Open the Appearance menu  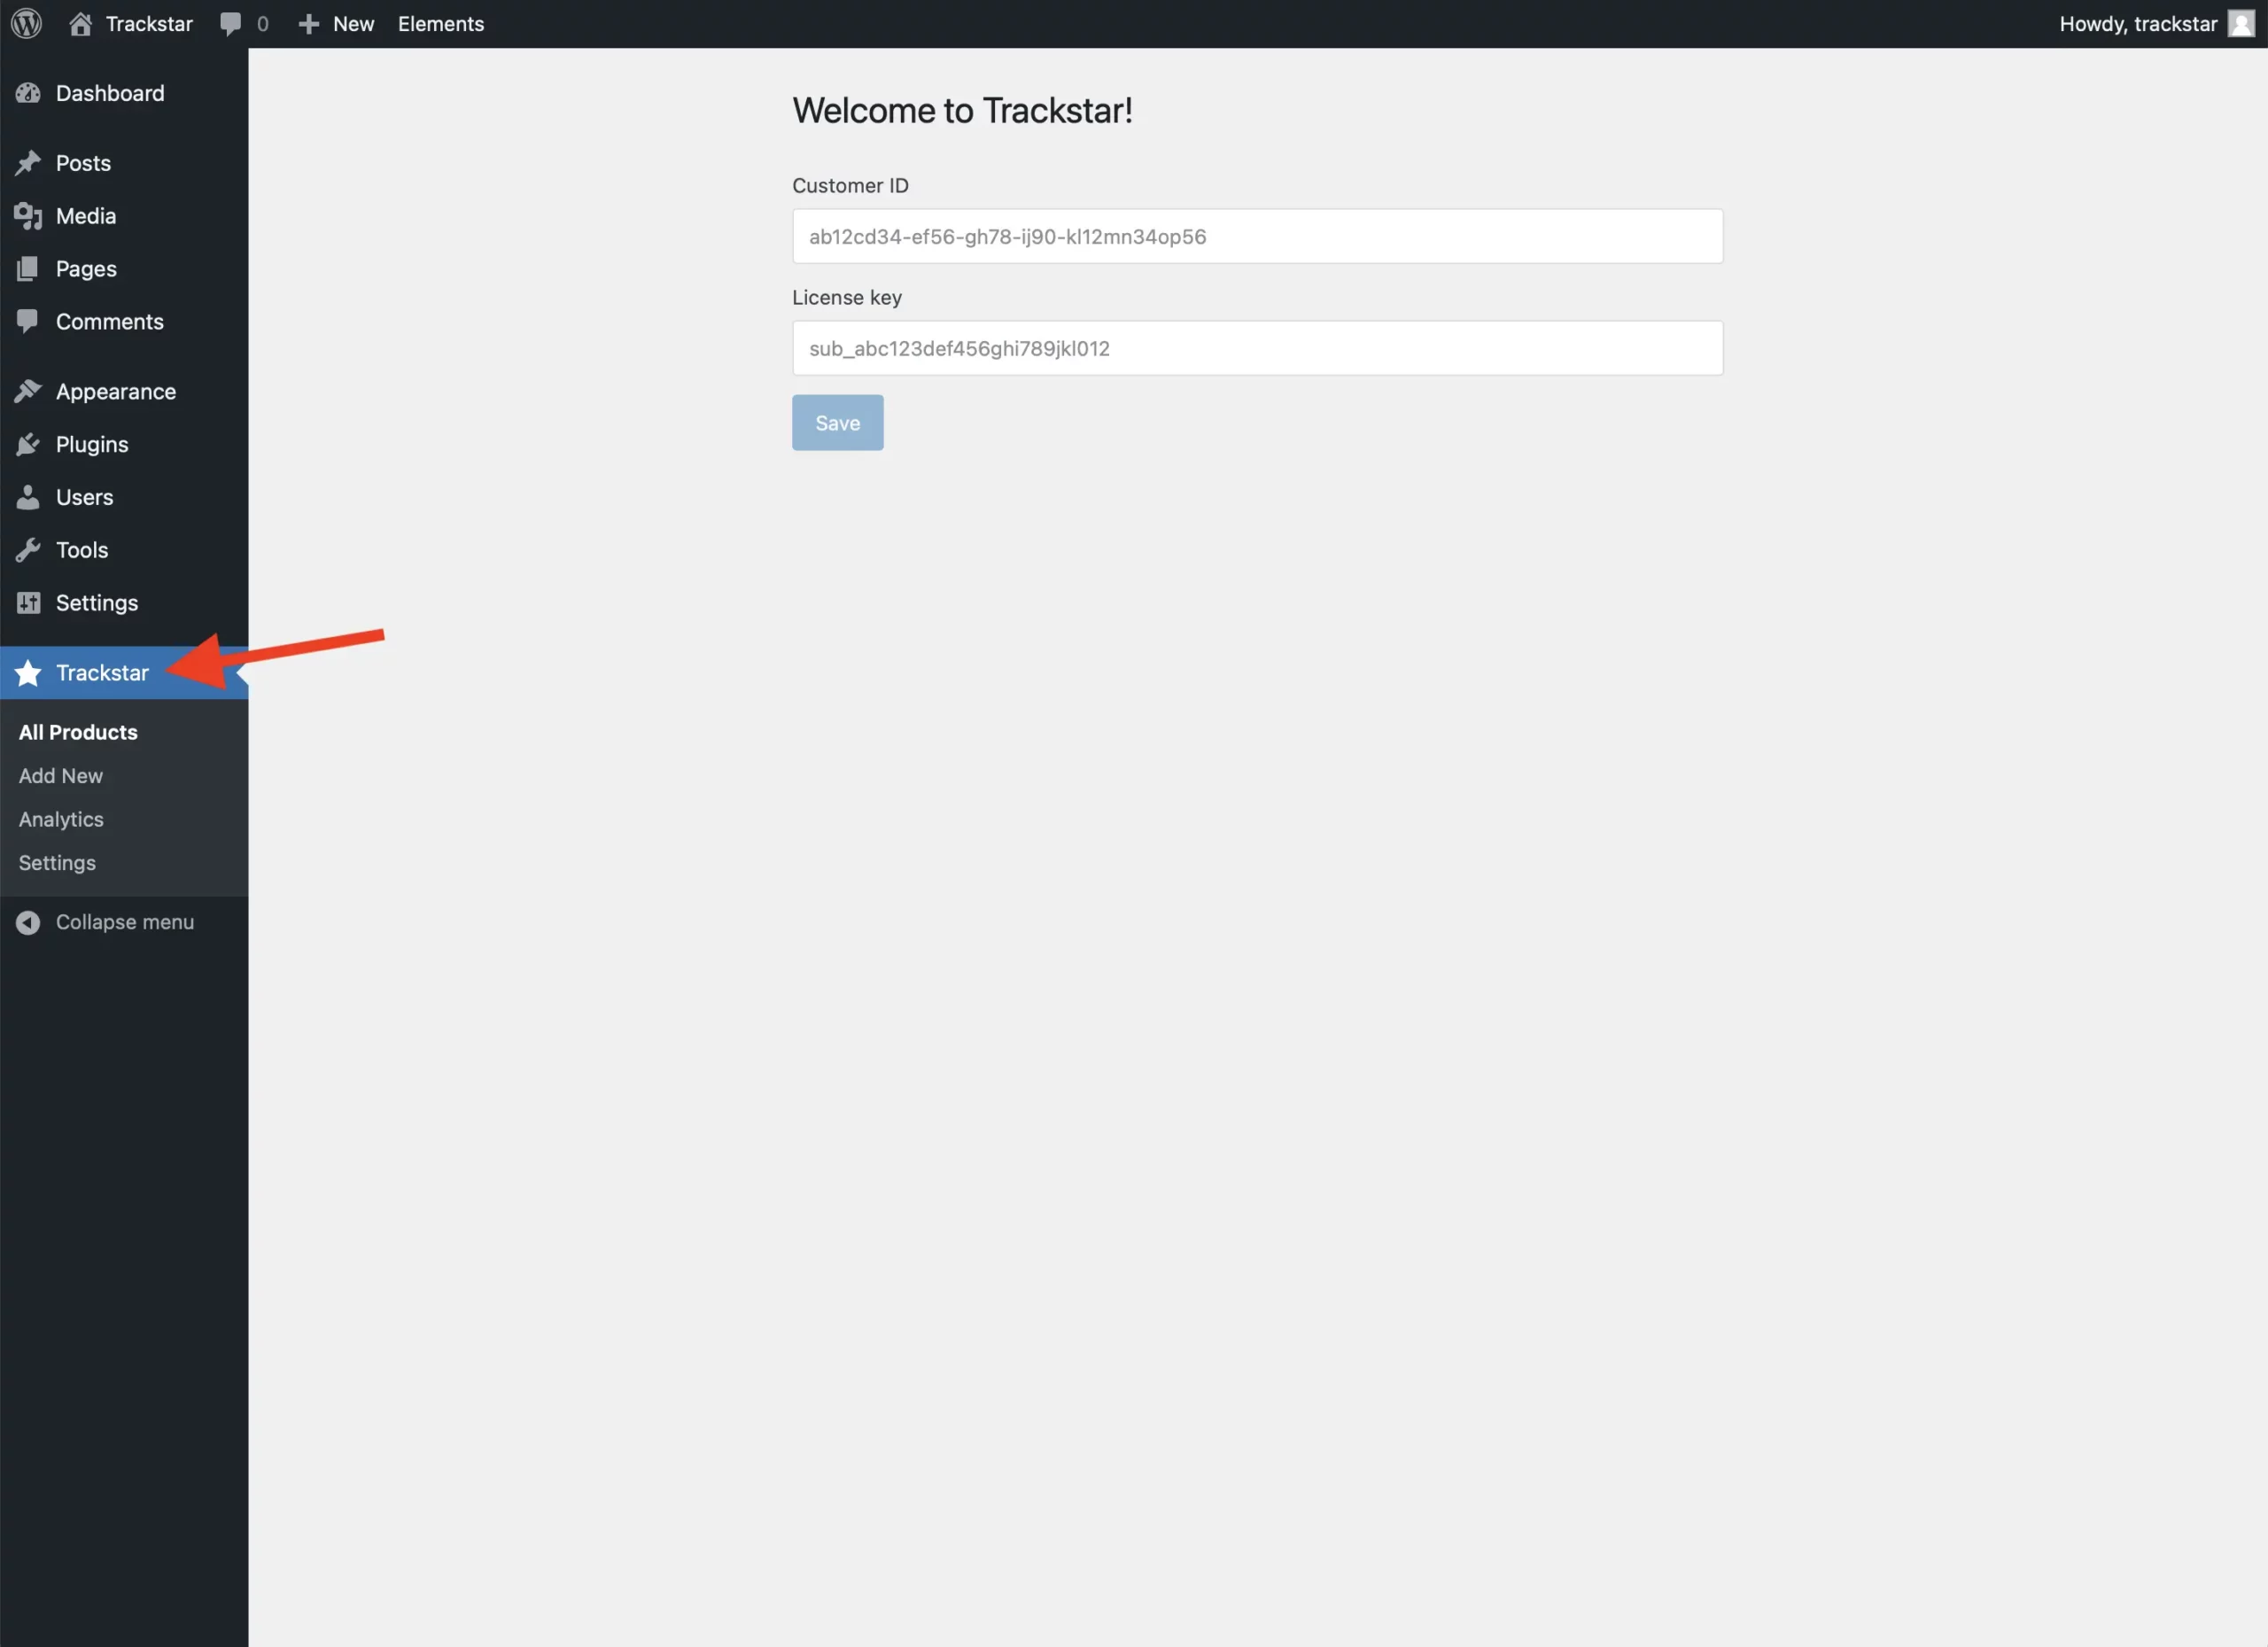pyautogui.click(x=124, y=391)
